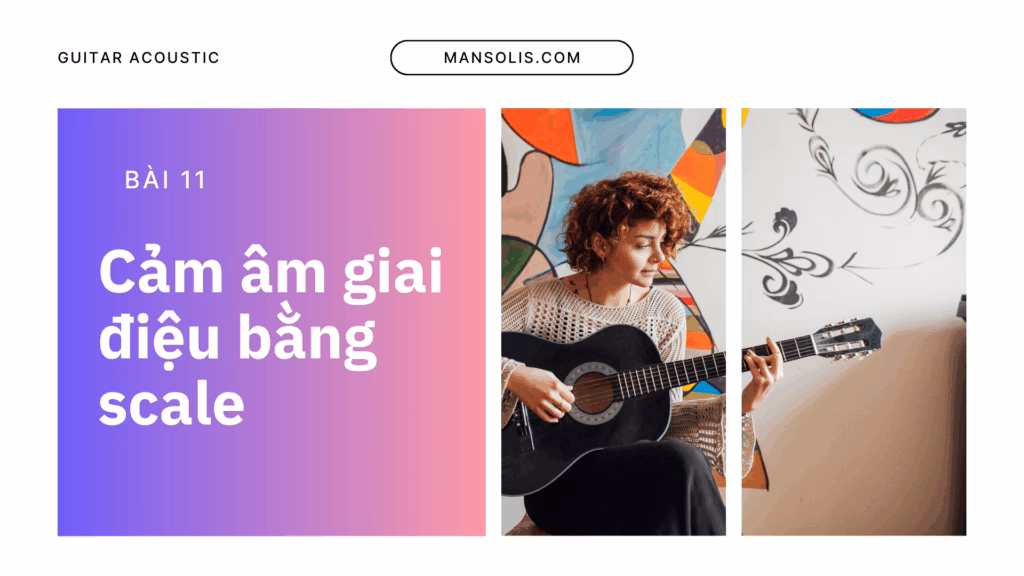Click the orange mural shape top-left of photo
Viewport: 1024px width, 576px height.
(537, 133)
